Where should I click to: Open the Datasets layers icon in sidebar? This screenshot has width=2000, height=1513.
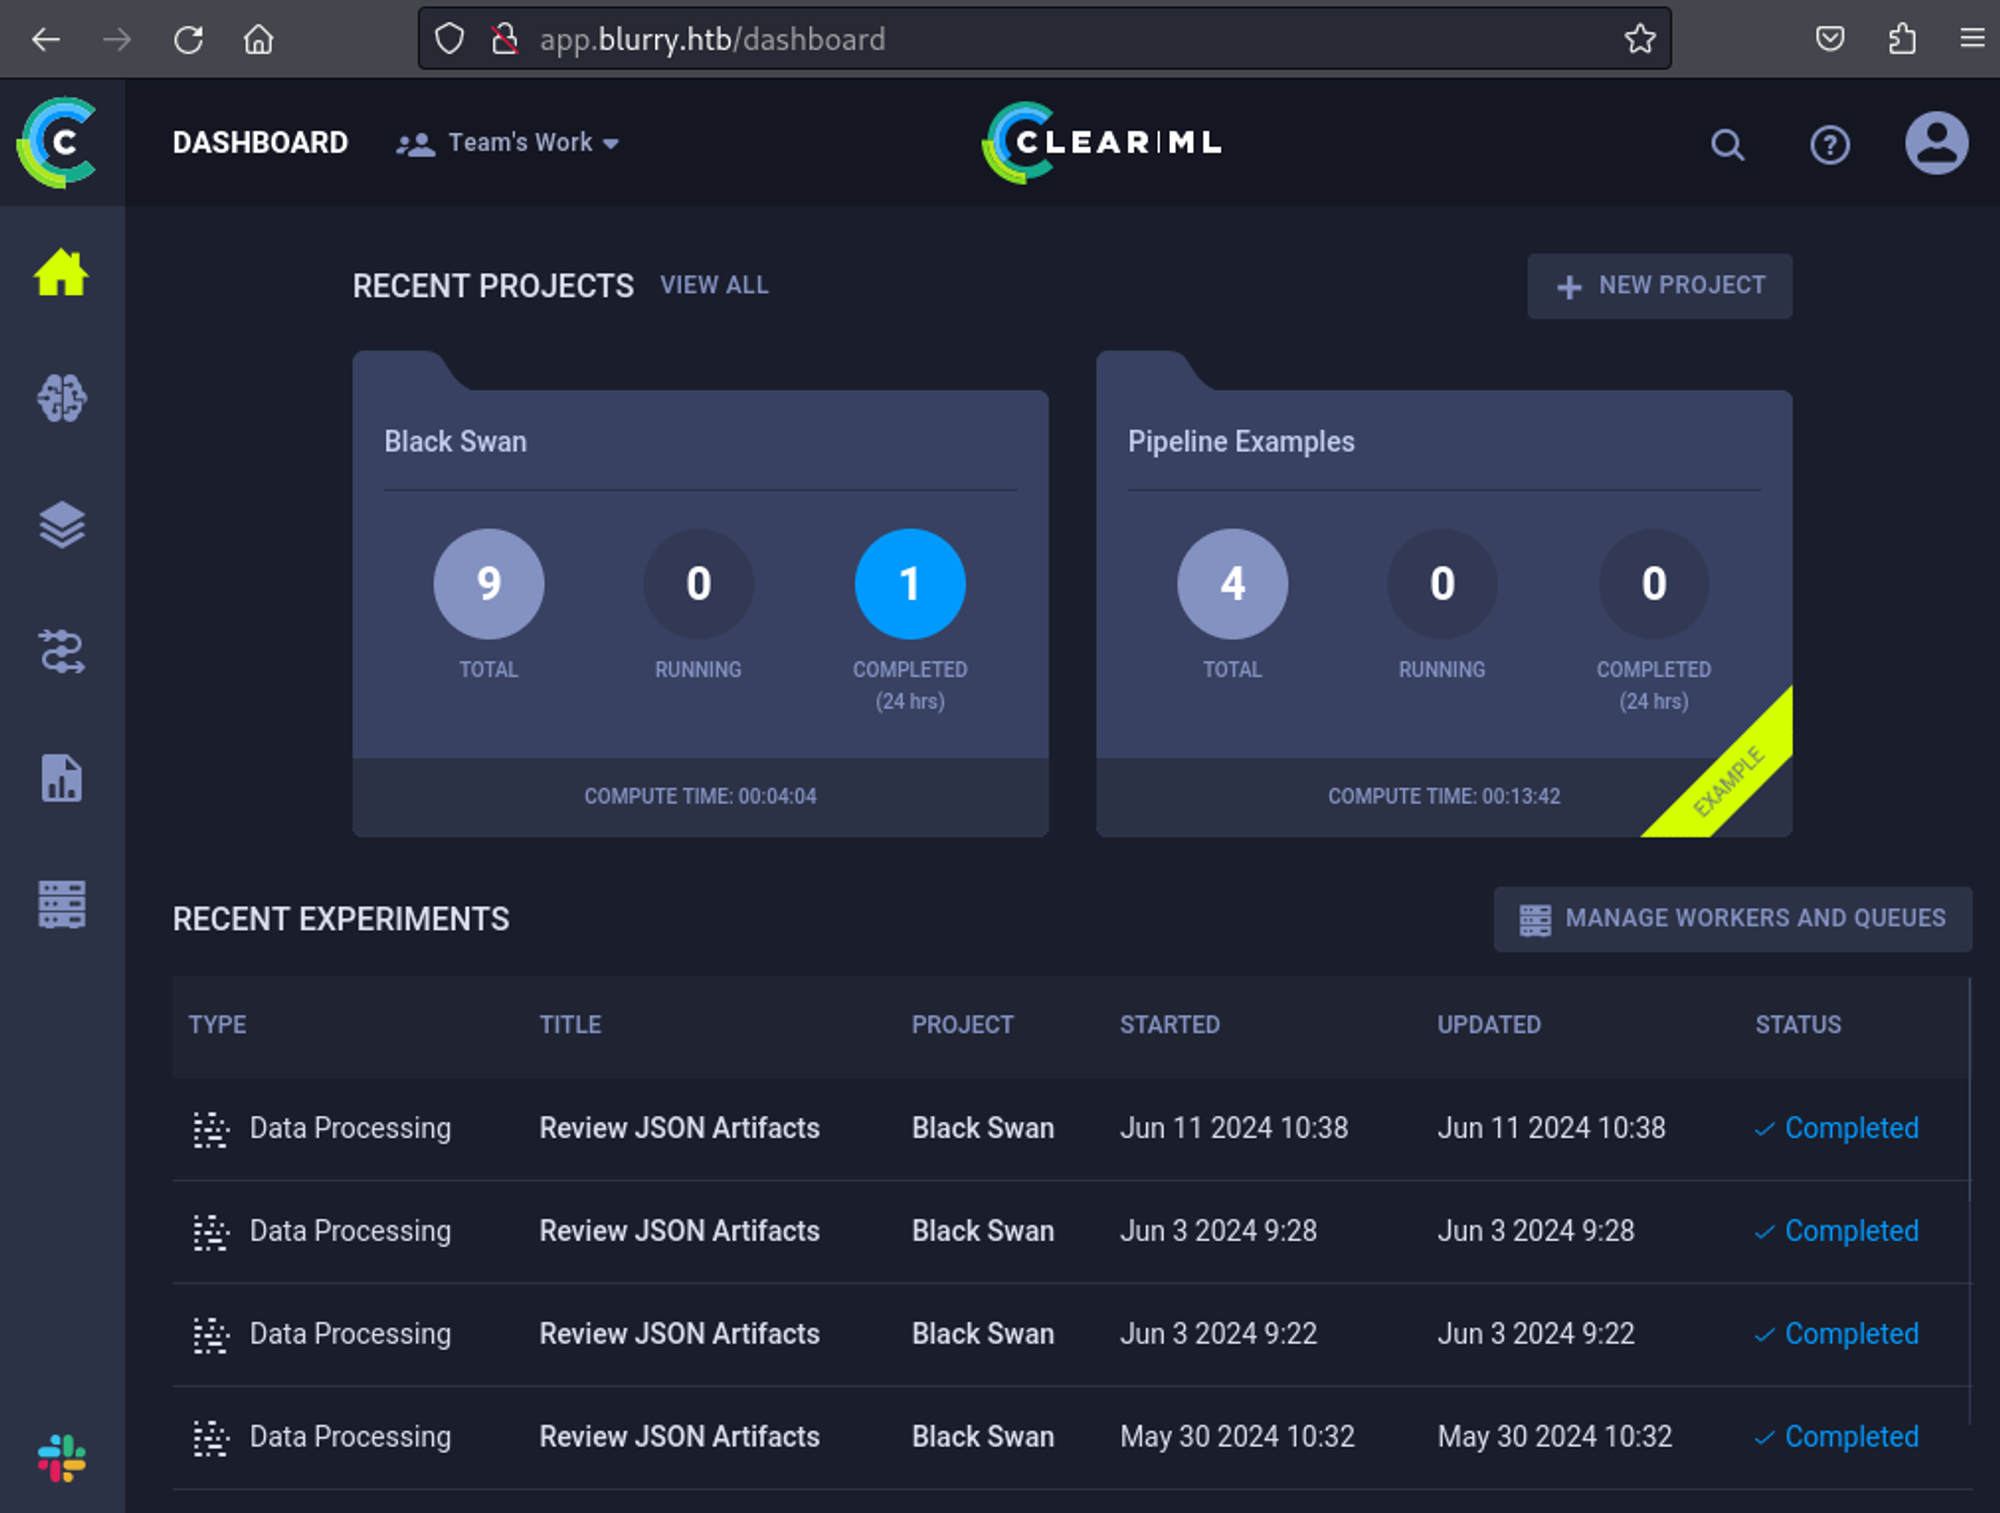click(x=62, y=525)
